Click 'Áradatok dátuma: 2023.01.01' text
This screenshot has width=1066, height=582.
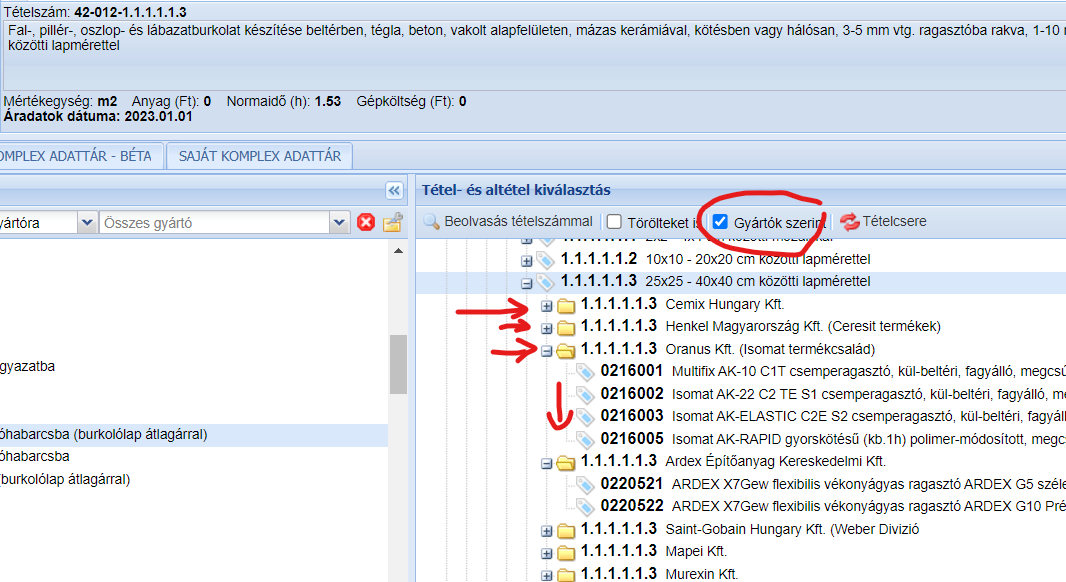[x=98, y=116]
